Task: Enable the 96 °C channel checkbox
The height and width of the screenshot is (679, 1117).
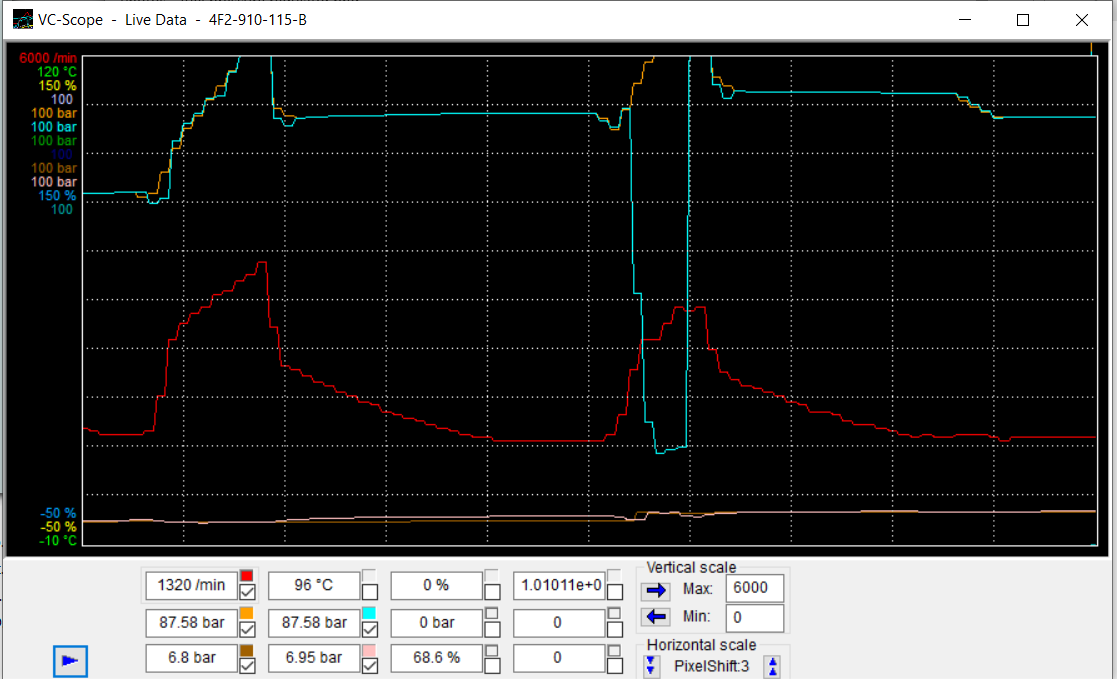Action: point(370,591)
